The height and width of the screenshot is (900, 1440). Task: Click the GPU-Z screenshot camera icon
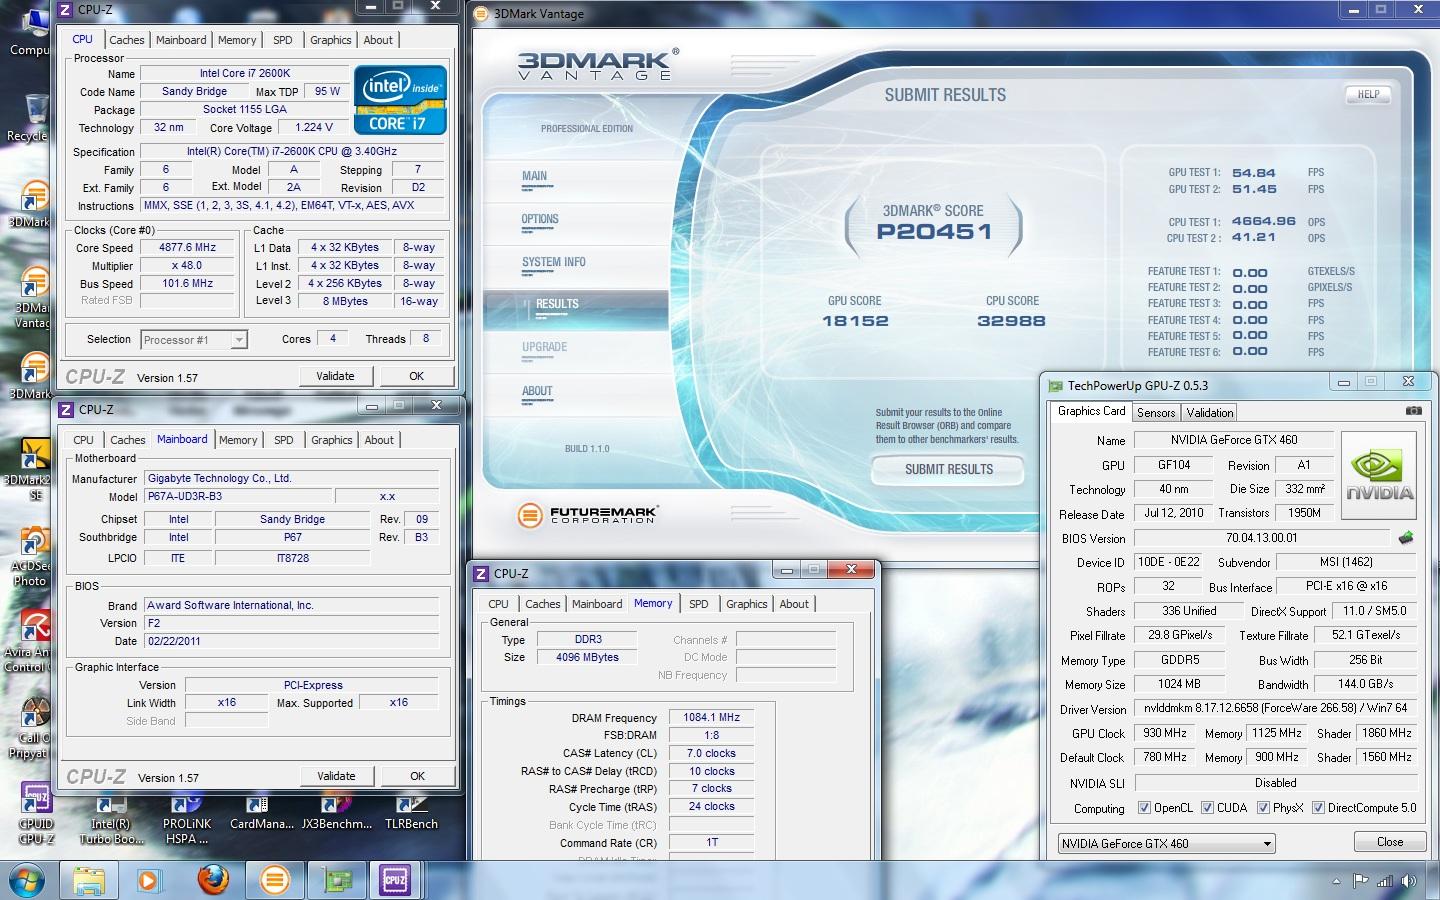pyautogui.click(x=1413, y=411)
